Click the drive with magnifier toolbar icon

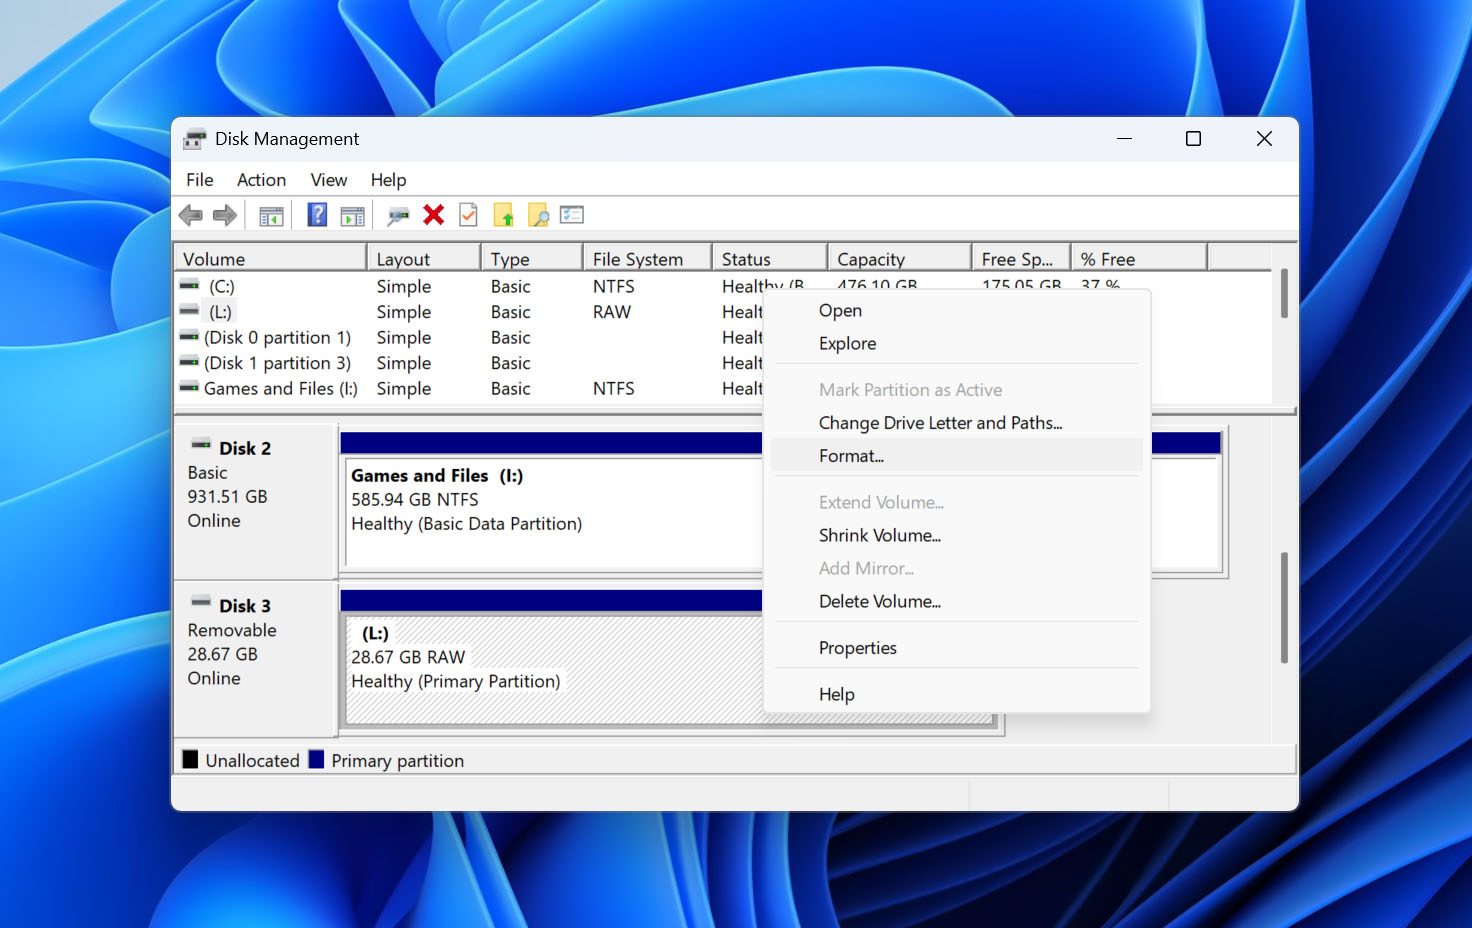398,215
